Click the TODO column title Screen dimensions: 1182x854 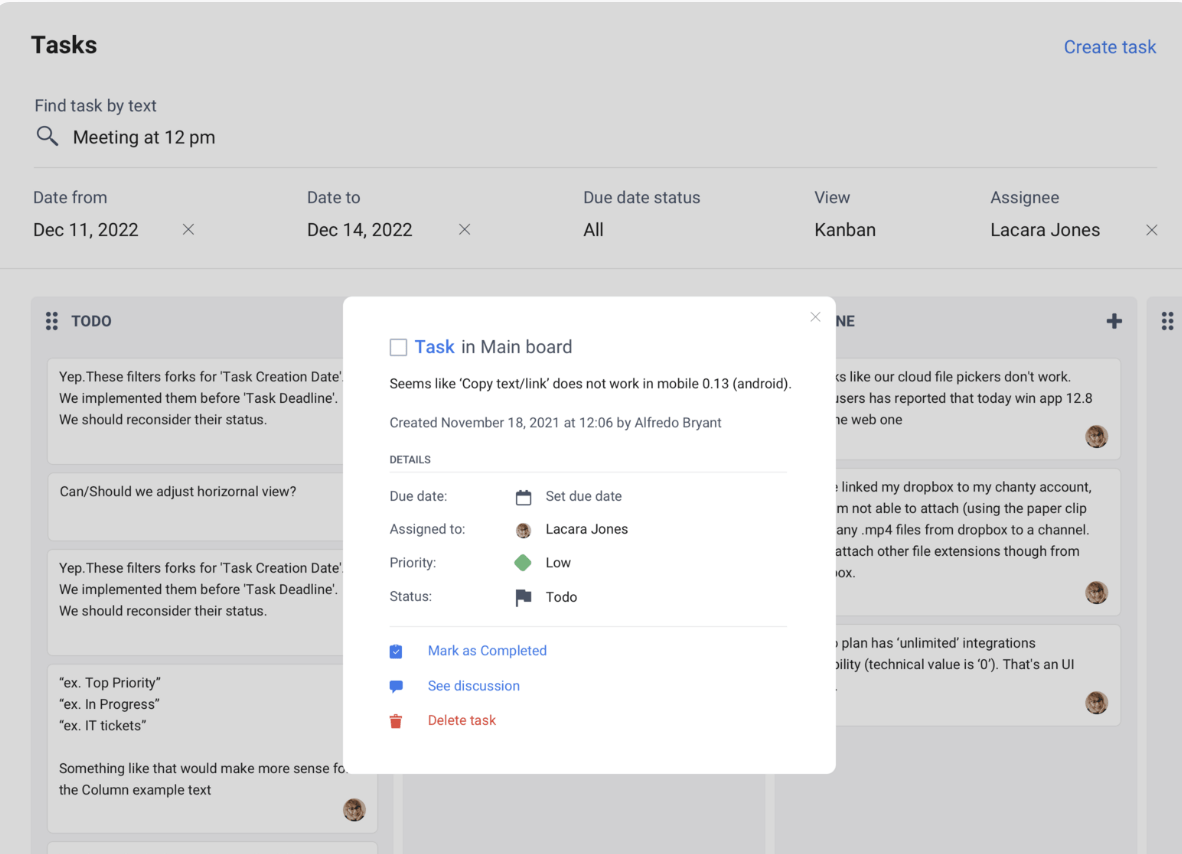point(91,321)
